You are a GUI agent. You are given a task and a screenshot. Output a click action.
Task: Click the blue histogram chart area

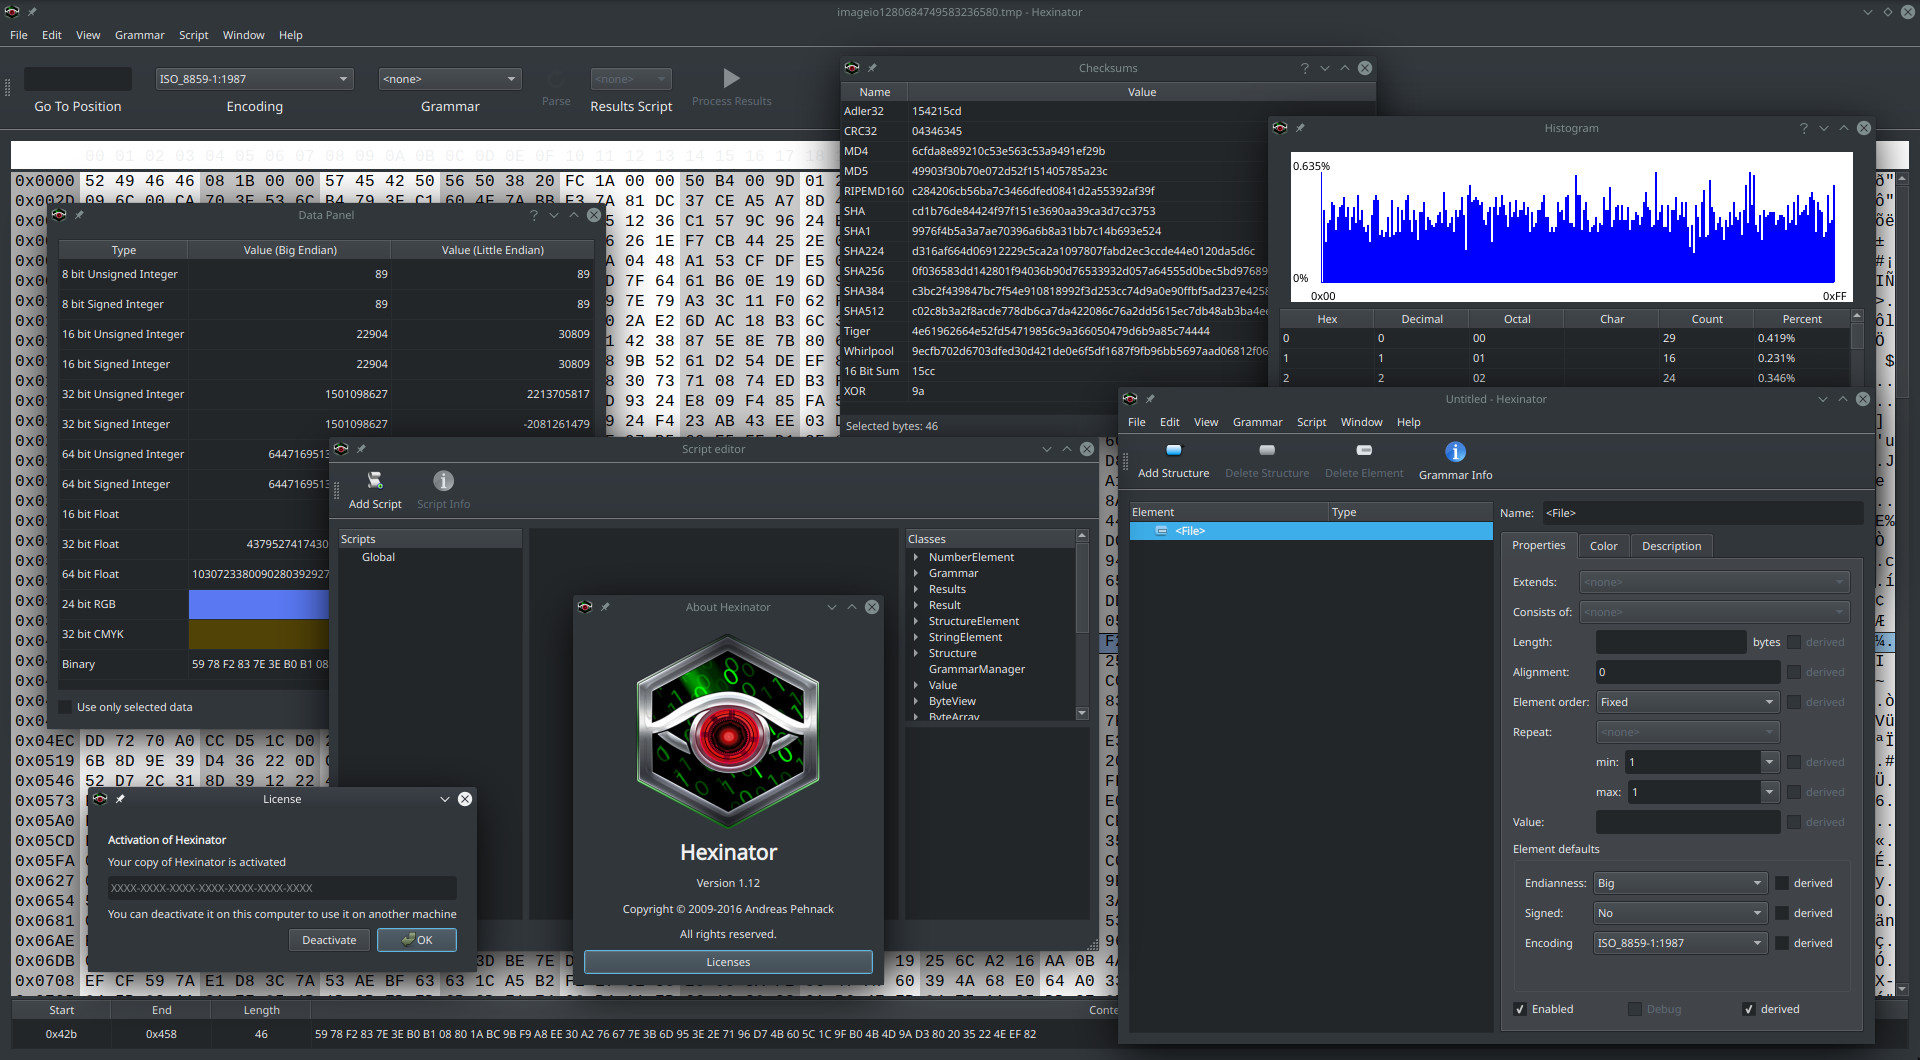click(x=1578, y=230)
